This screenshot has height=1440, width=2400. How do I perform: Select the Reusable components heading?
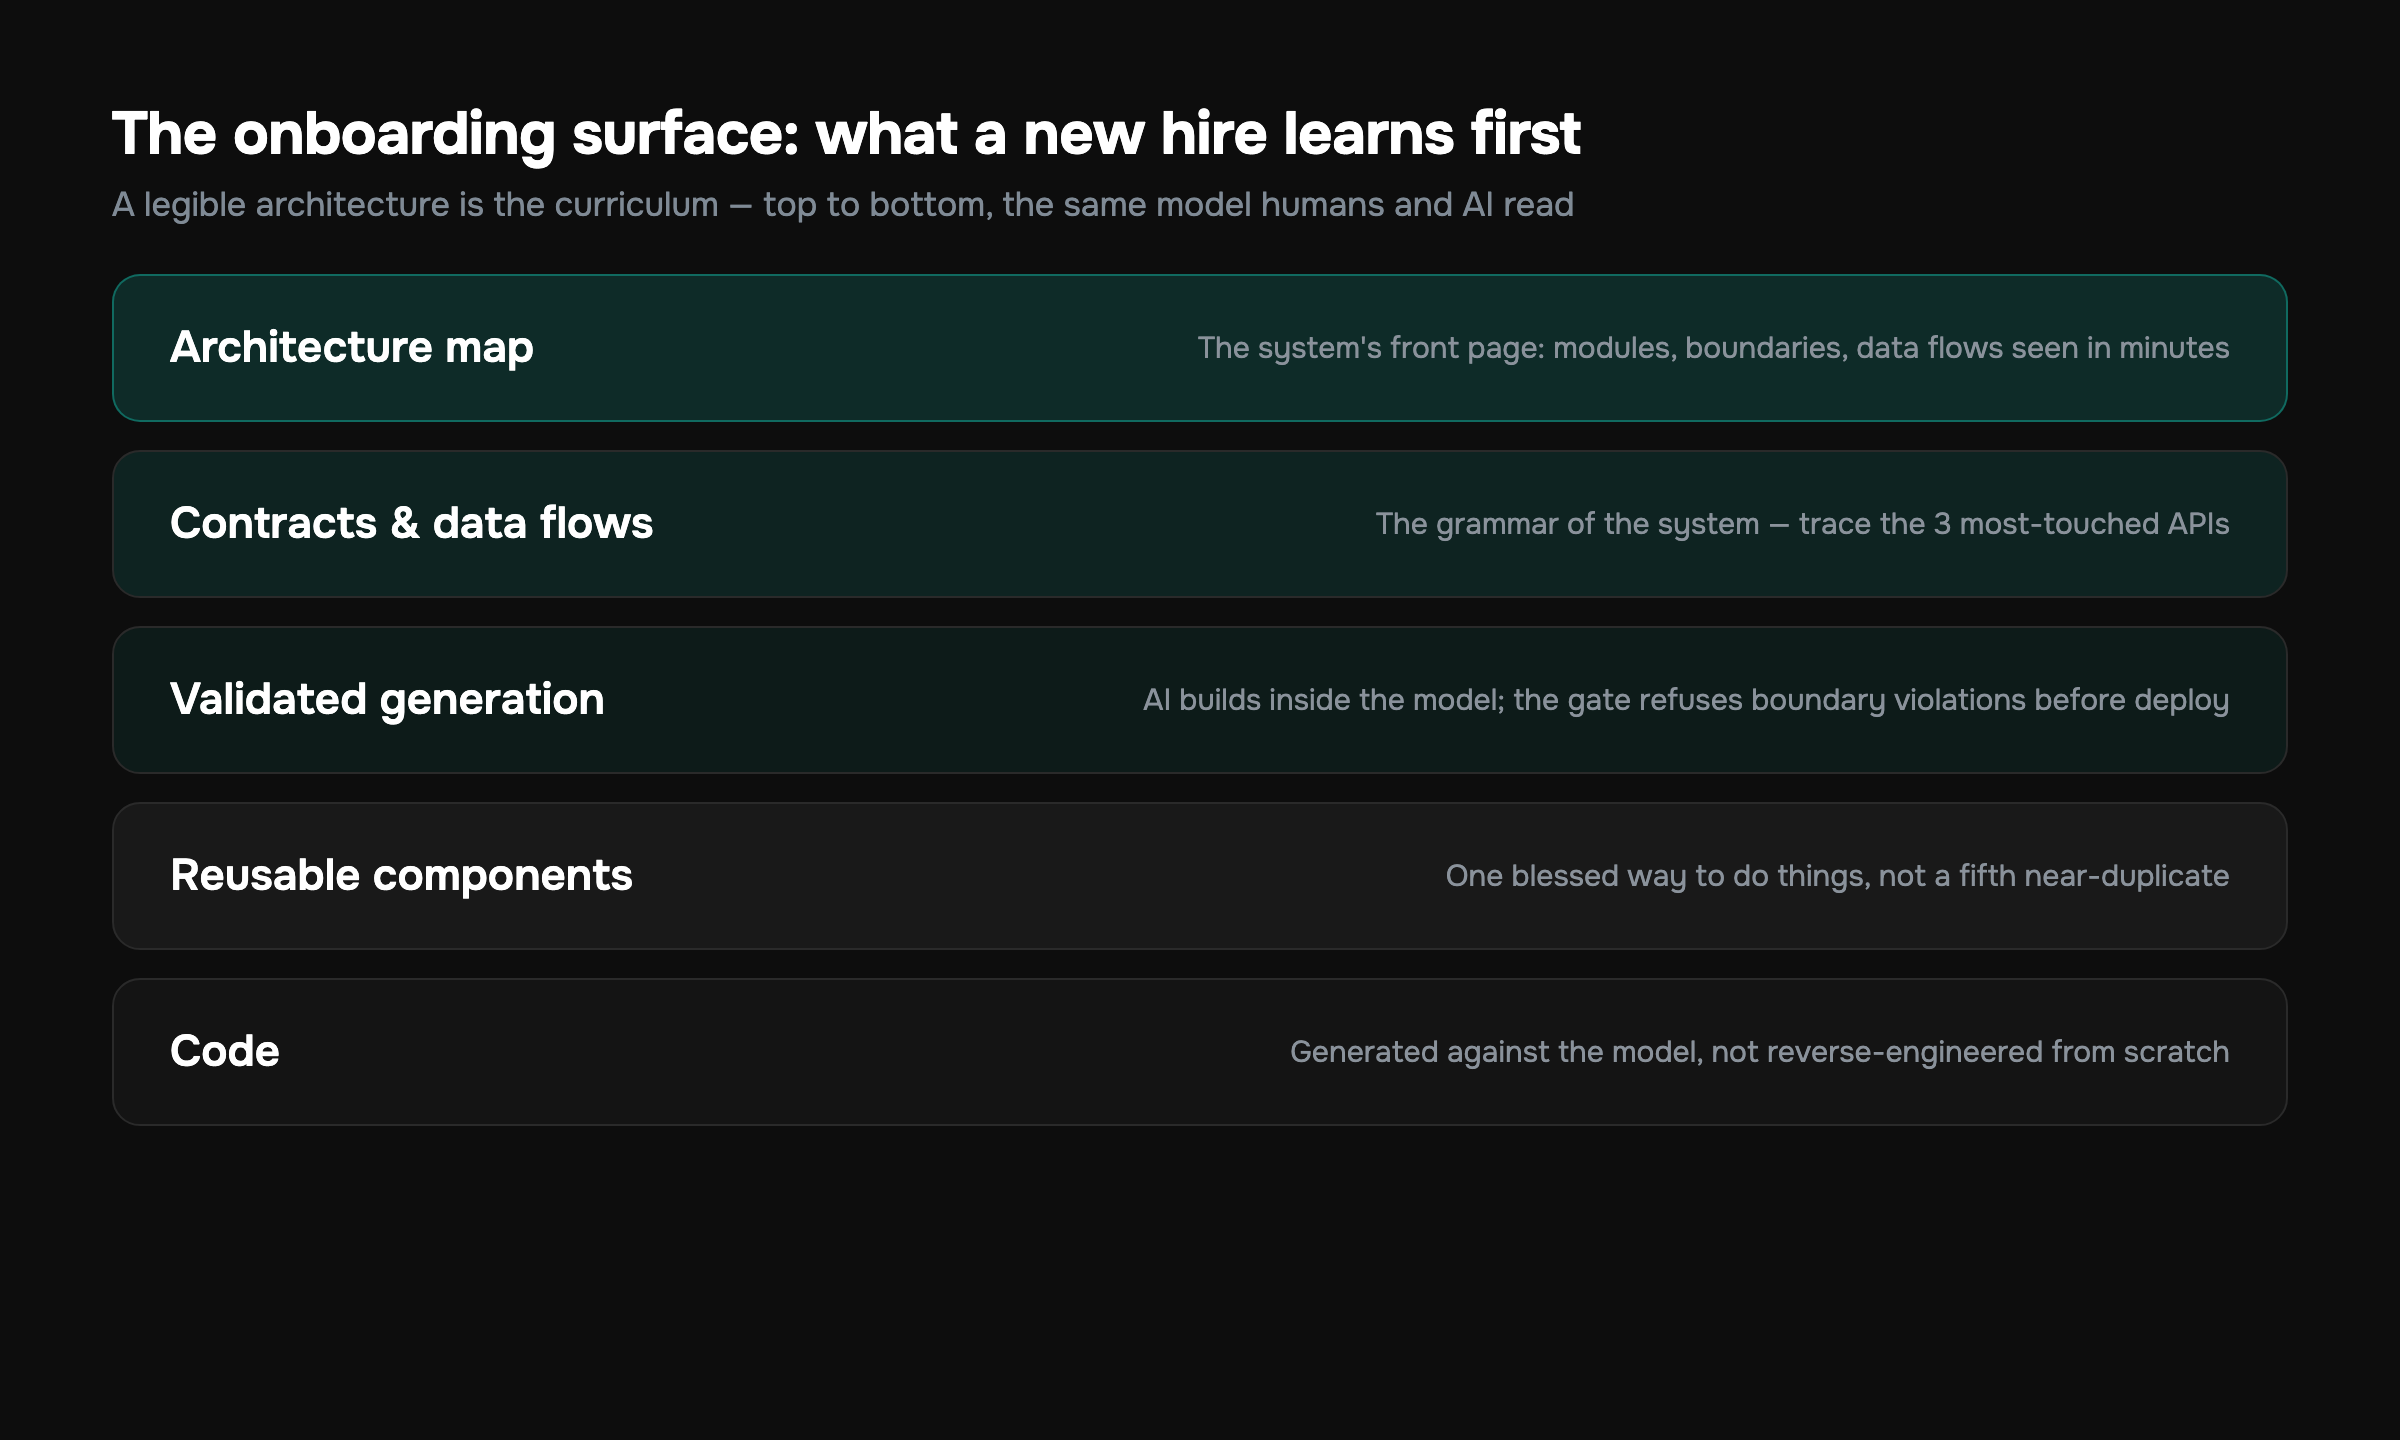point(401,876)
